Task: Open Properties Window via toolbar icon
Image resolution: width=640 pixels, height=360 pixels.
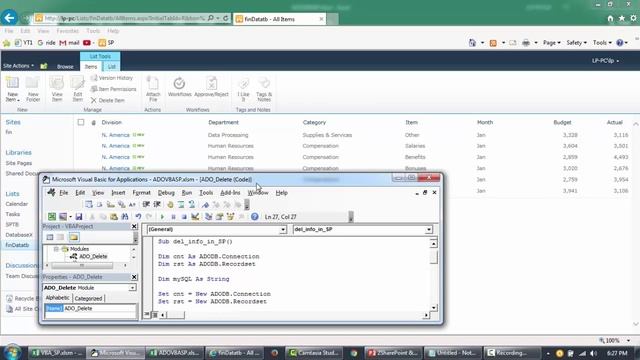Action: 220,217
